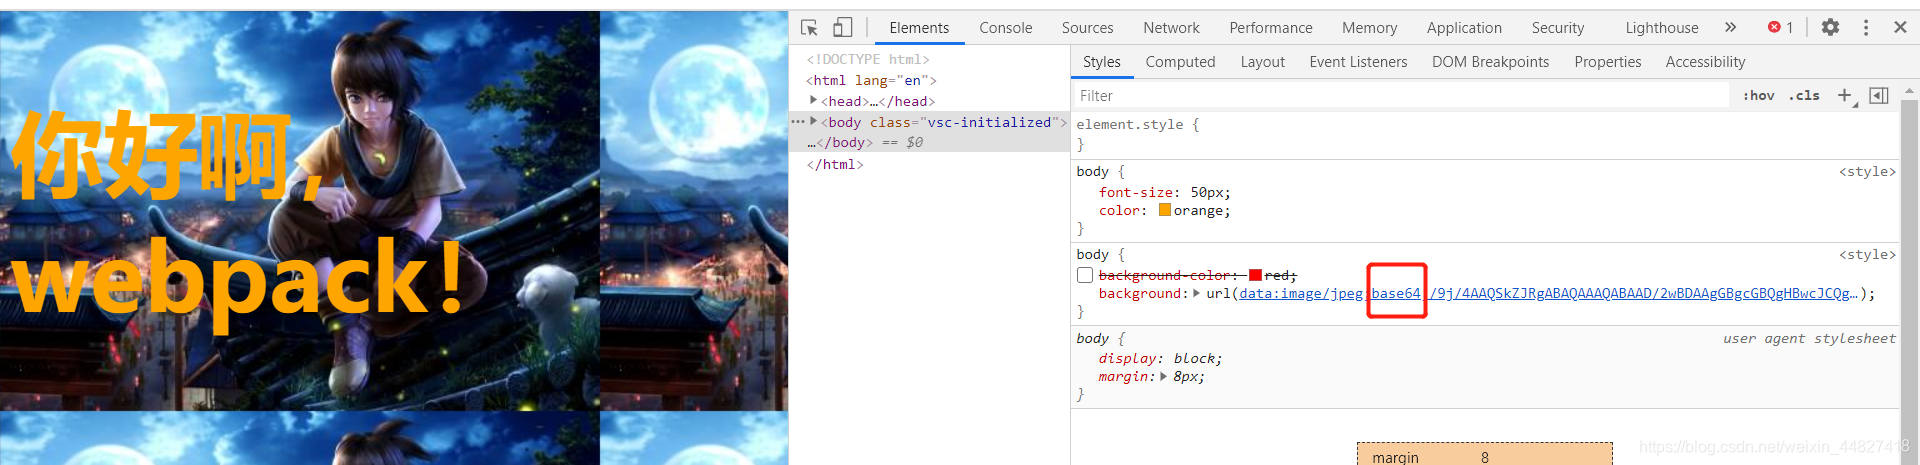Close the DevTools panel

point(1900,28)
